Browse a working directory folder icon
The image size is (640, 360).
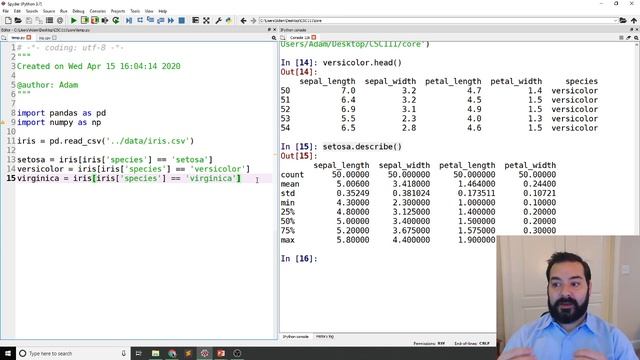[623, 20]
